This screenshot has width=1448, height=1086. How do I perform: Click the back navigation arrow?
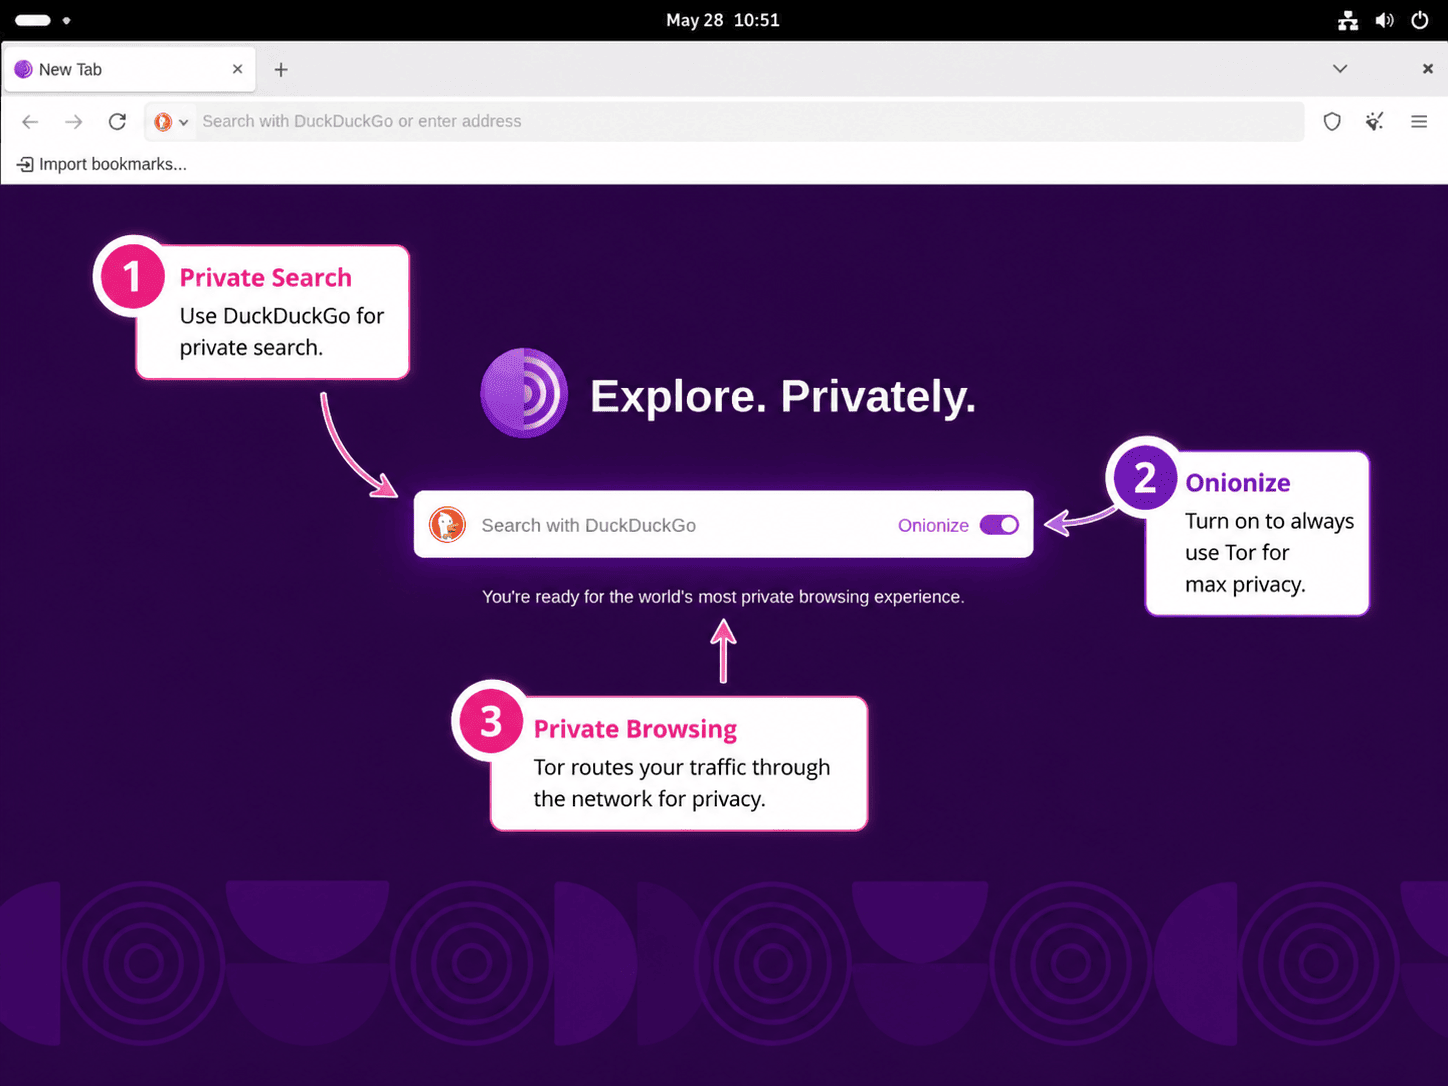(x=30, y=122)
